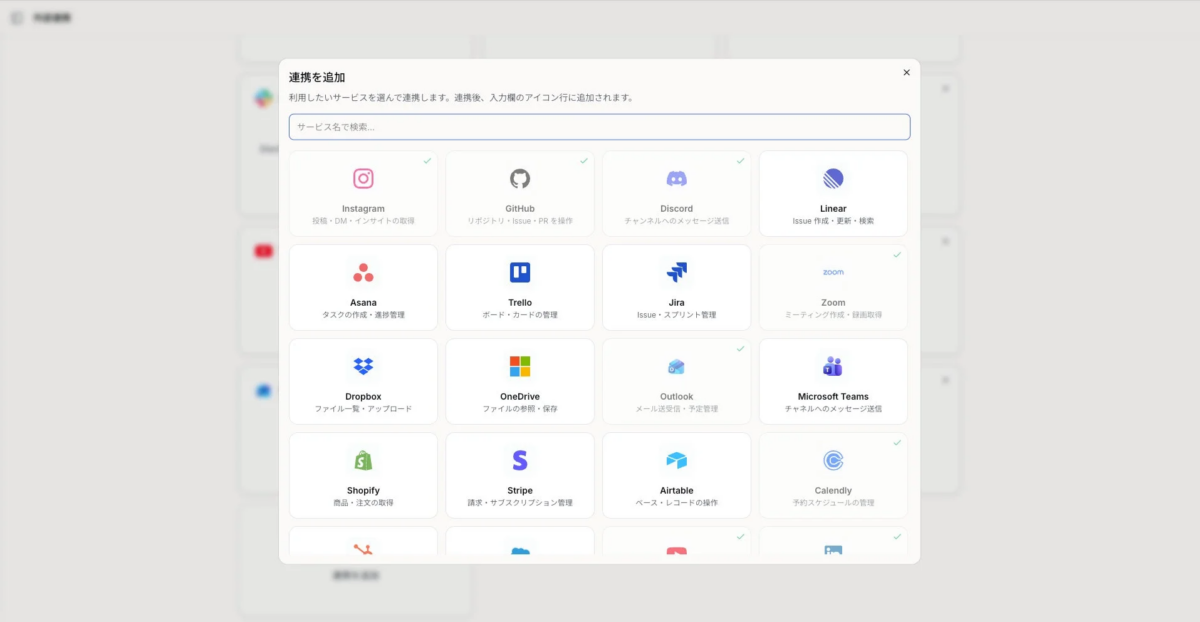Viewport: 1200px width, 622px height.
Task: Click the connected checkmark on Calendly card
Action: click(897, 442)
